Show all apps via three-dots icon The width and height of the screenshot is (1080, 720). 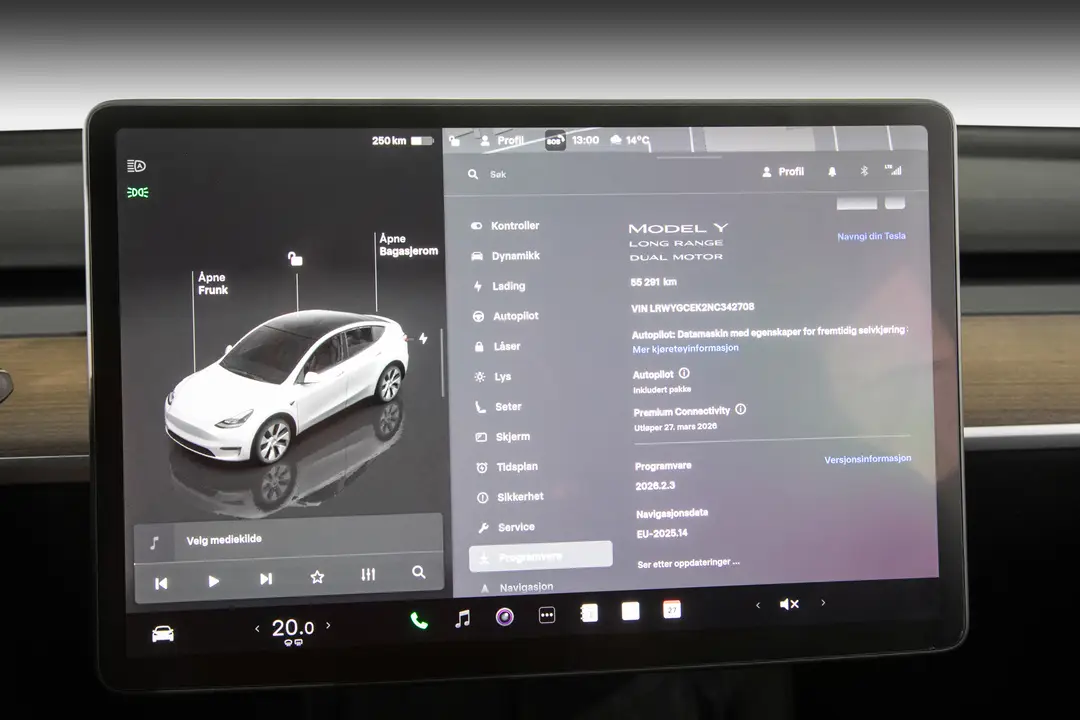coord(547,615)
